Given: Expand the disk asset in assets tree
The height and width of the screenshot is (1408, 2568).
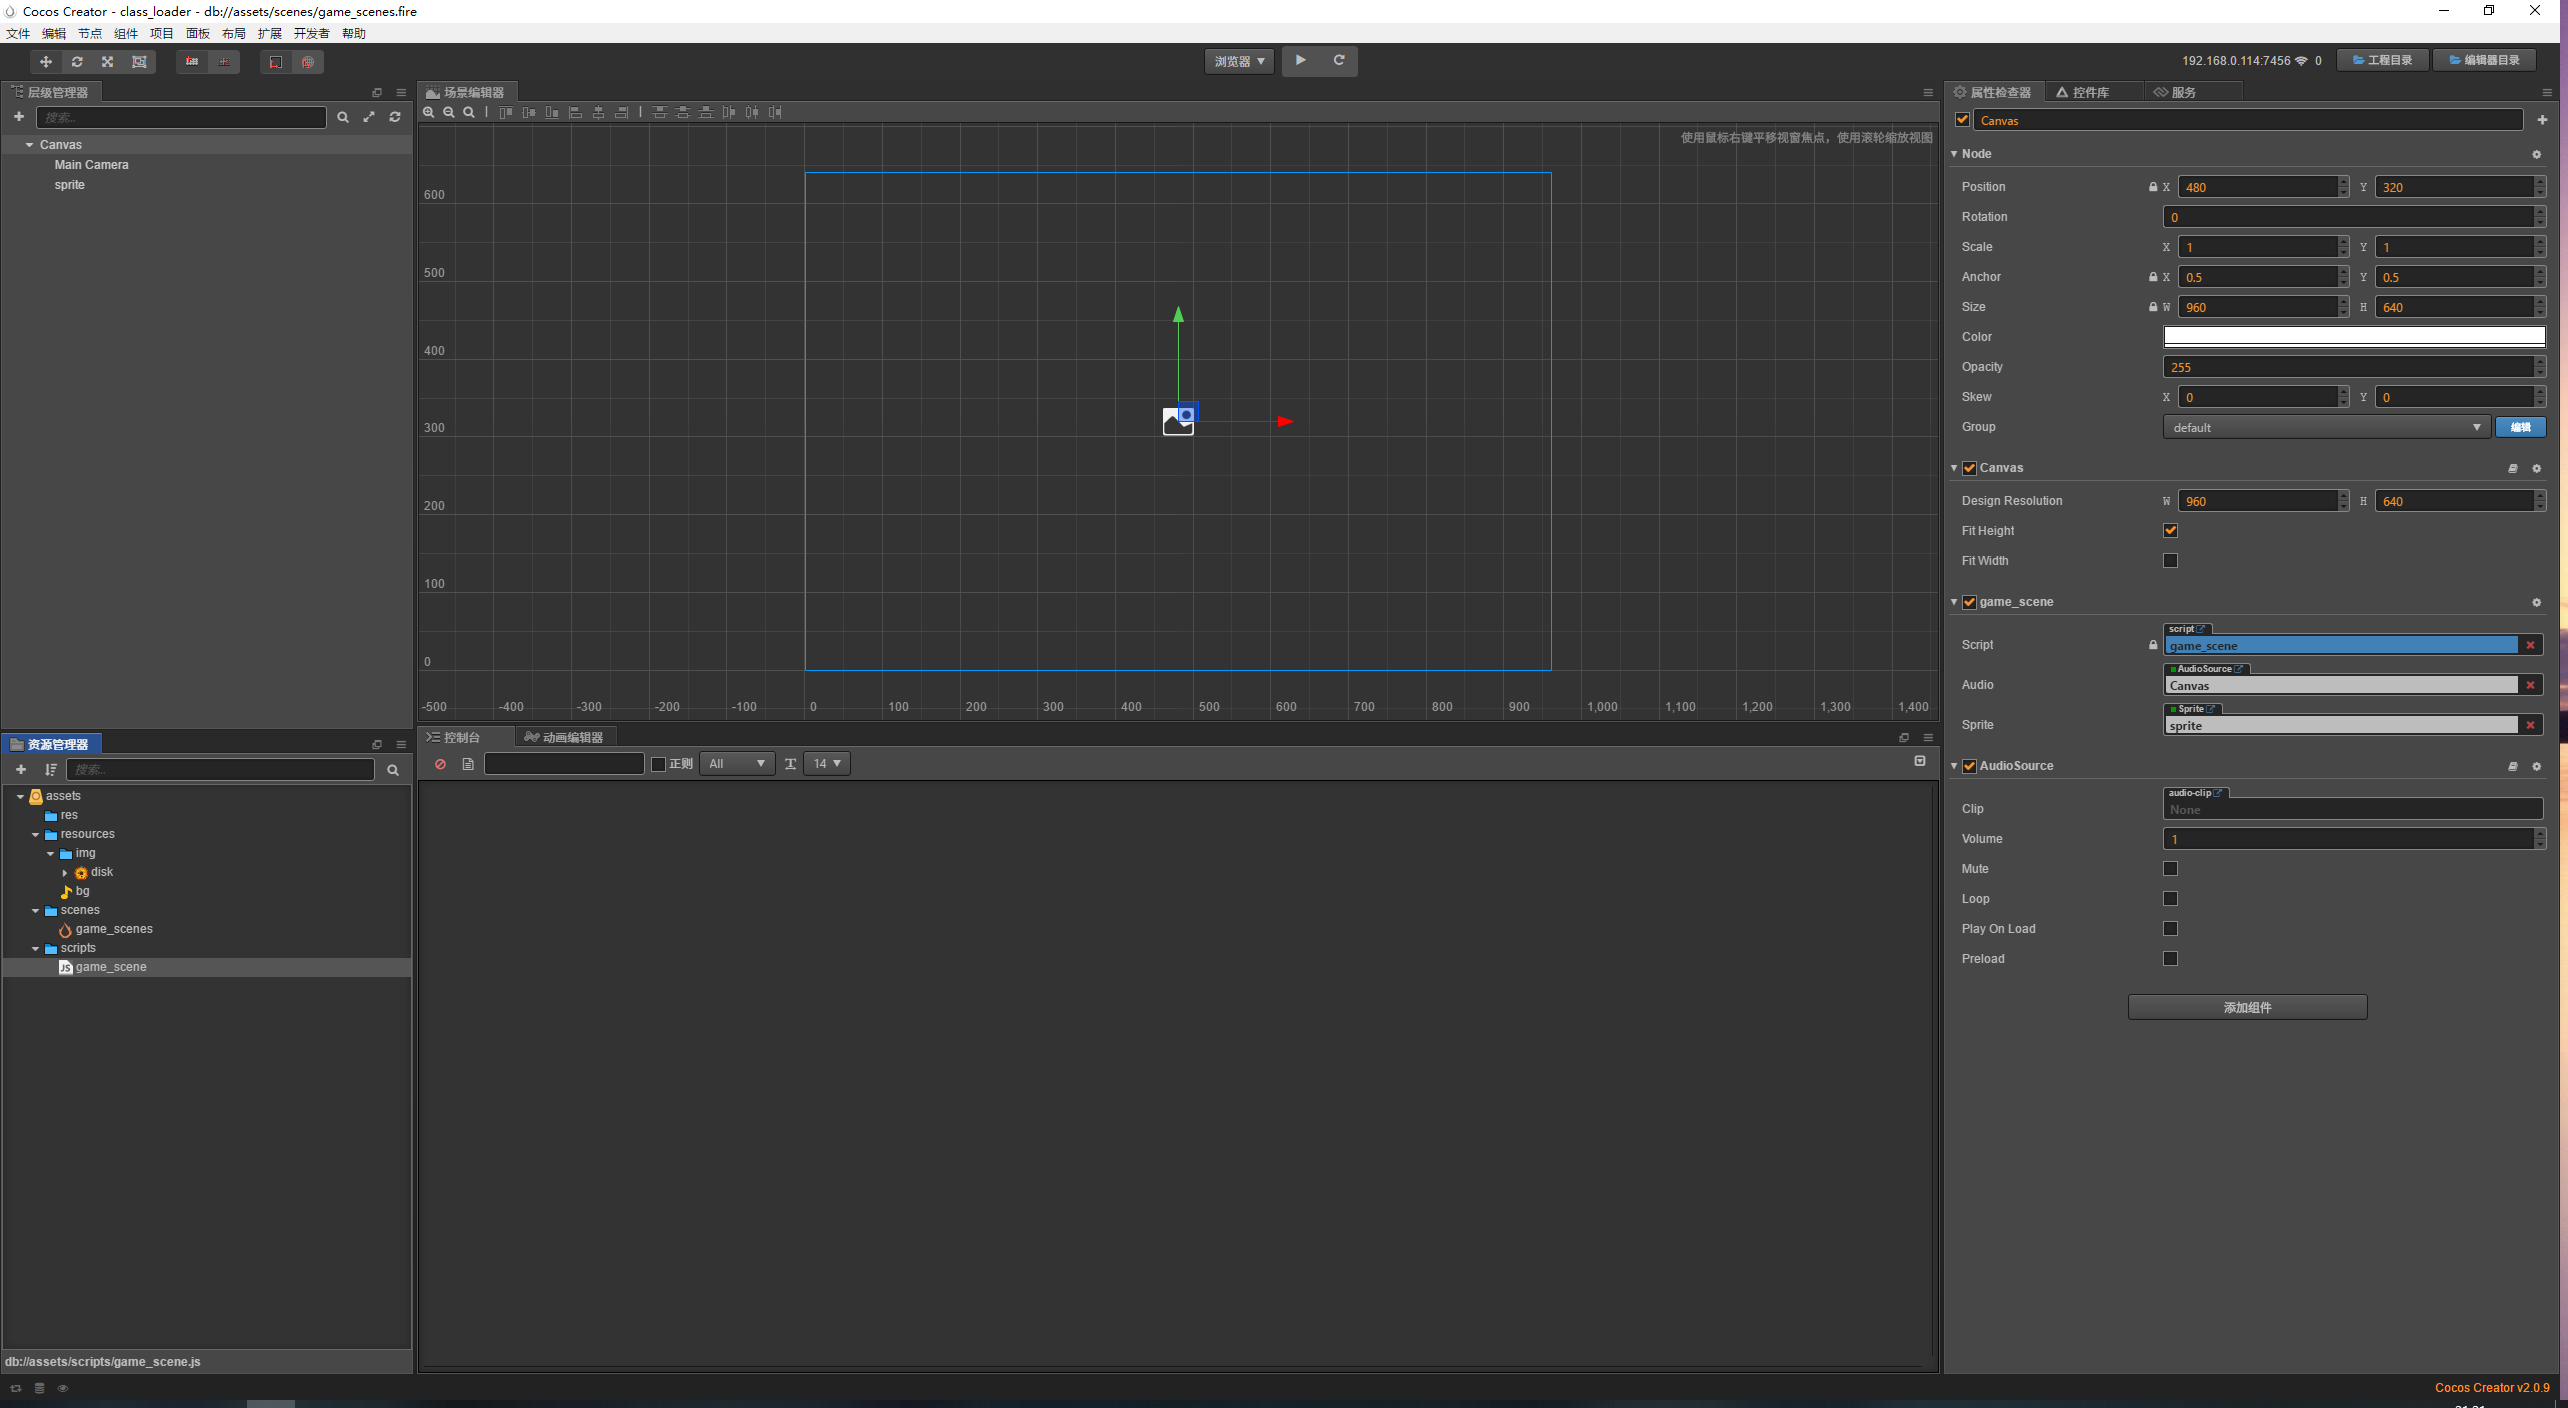Looking at the screenshot, I should coord(65,873).
